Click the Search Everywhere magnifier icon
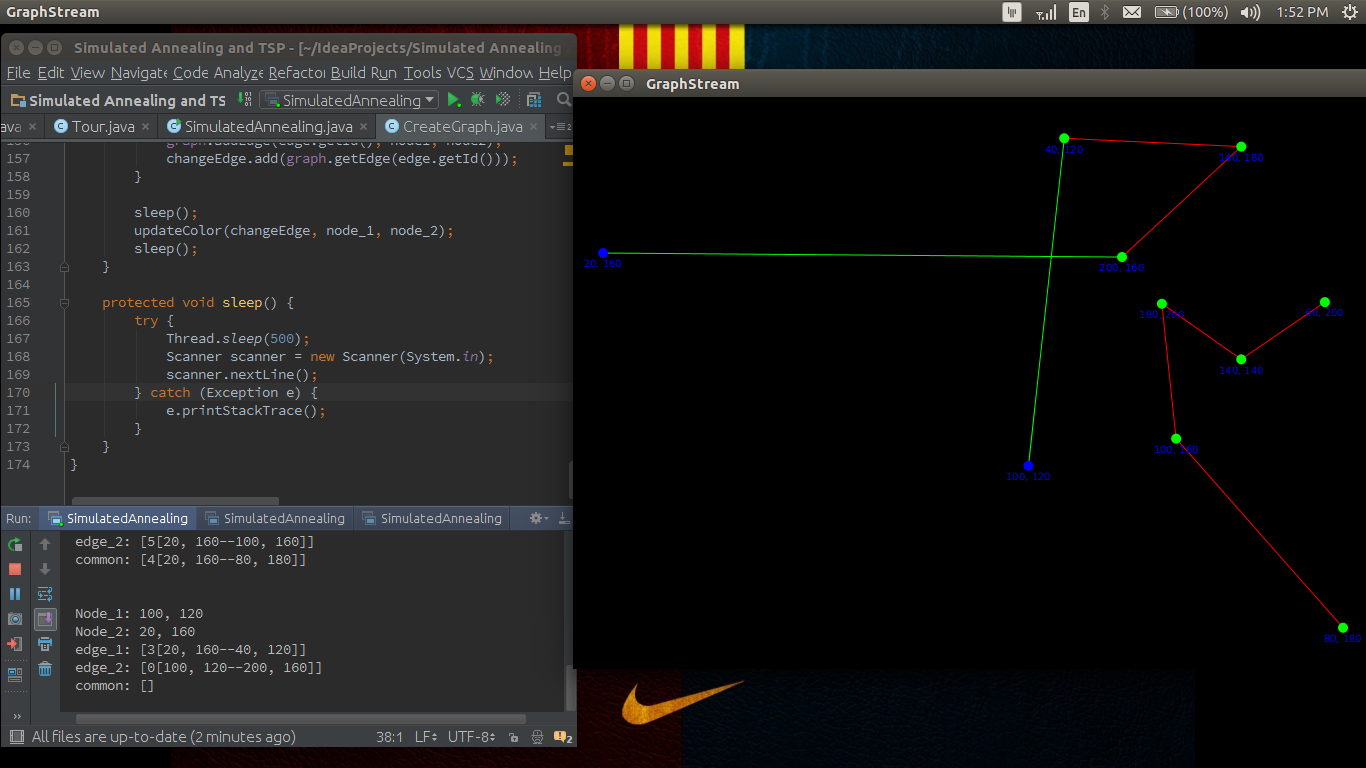1366x768 pixels. [x=563, y=100]
